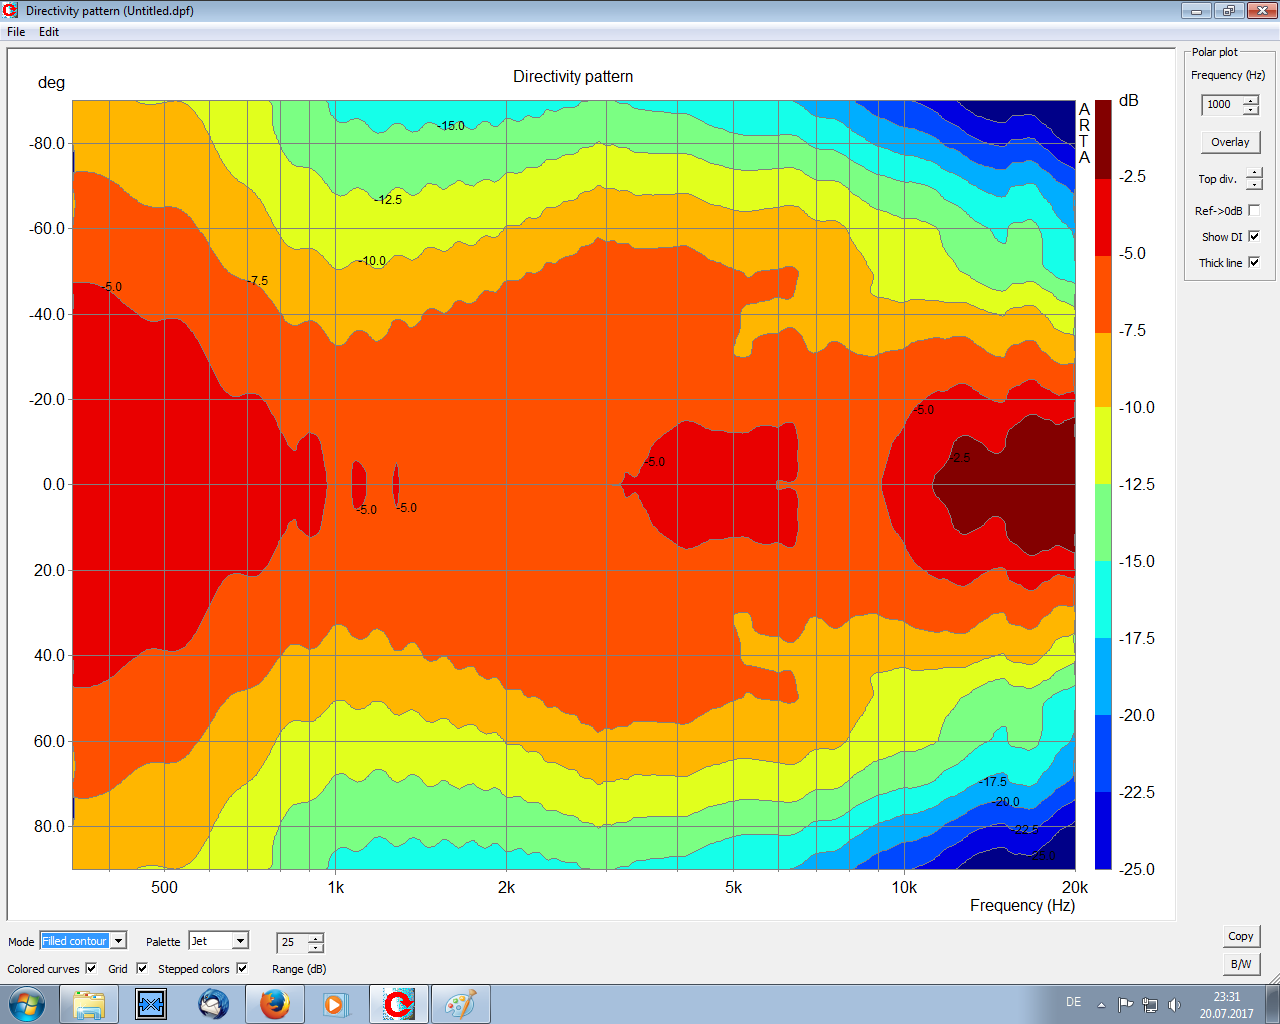Launch Windows Media Player from taskbar
1280x1024 pixels.
tap(336, 1003)
